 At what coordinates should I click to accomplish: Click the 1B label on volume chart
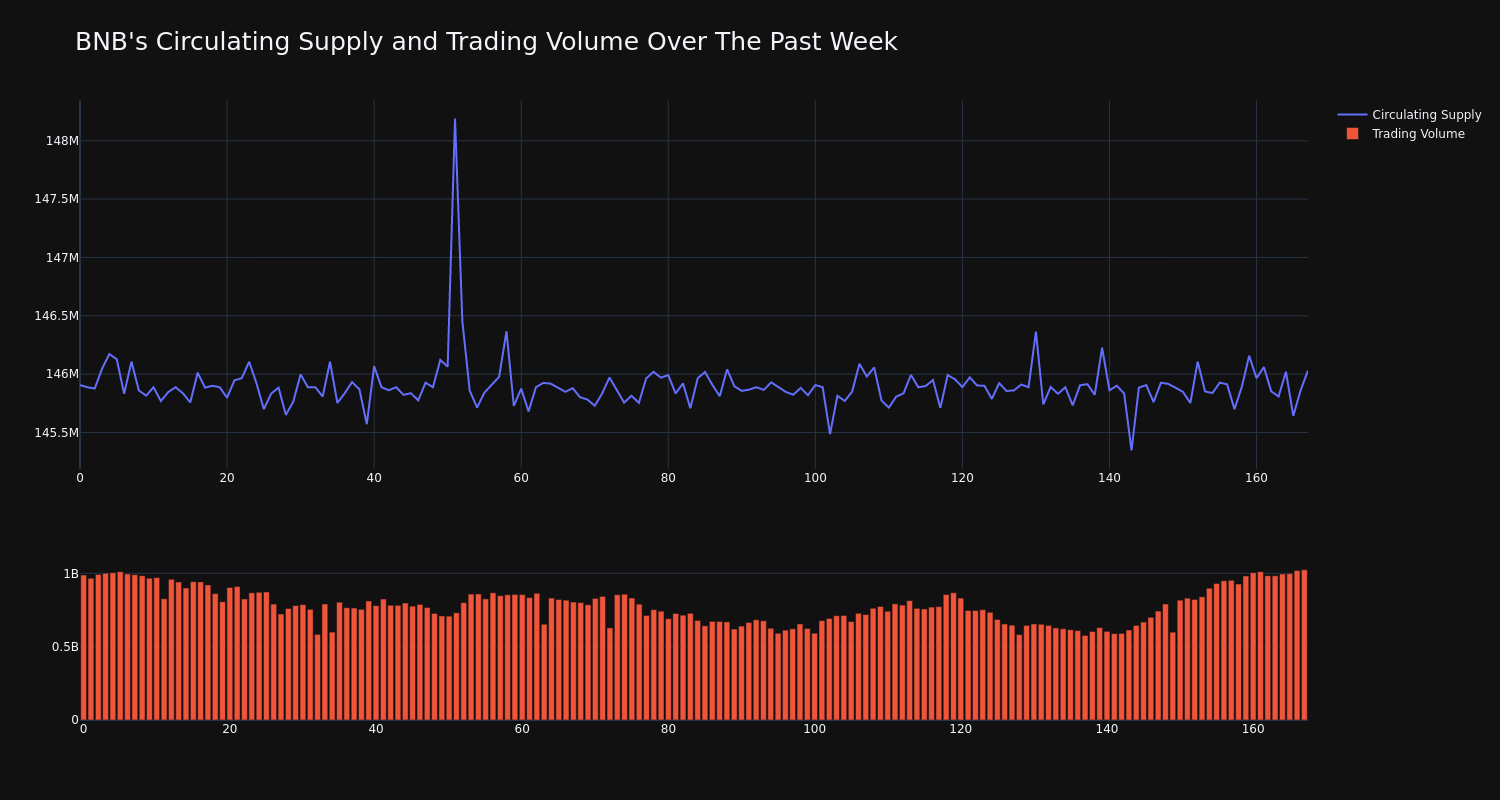pos(71,574)
